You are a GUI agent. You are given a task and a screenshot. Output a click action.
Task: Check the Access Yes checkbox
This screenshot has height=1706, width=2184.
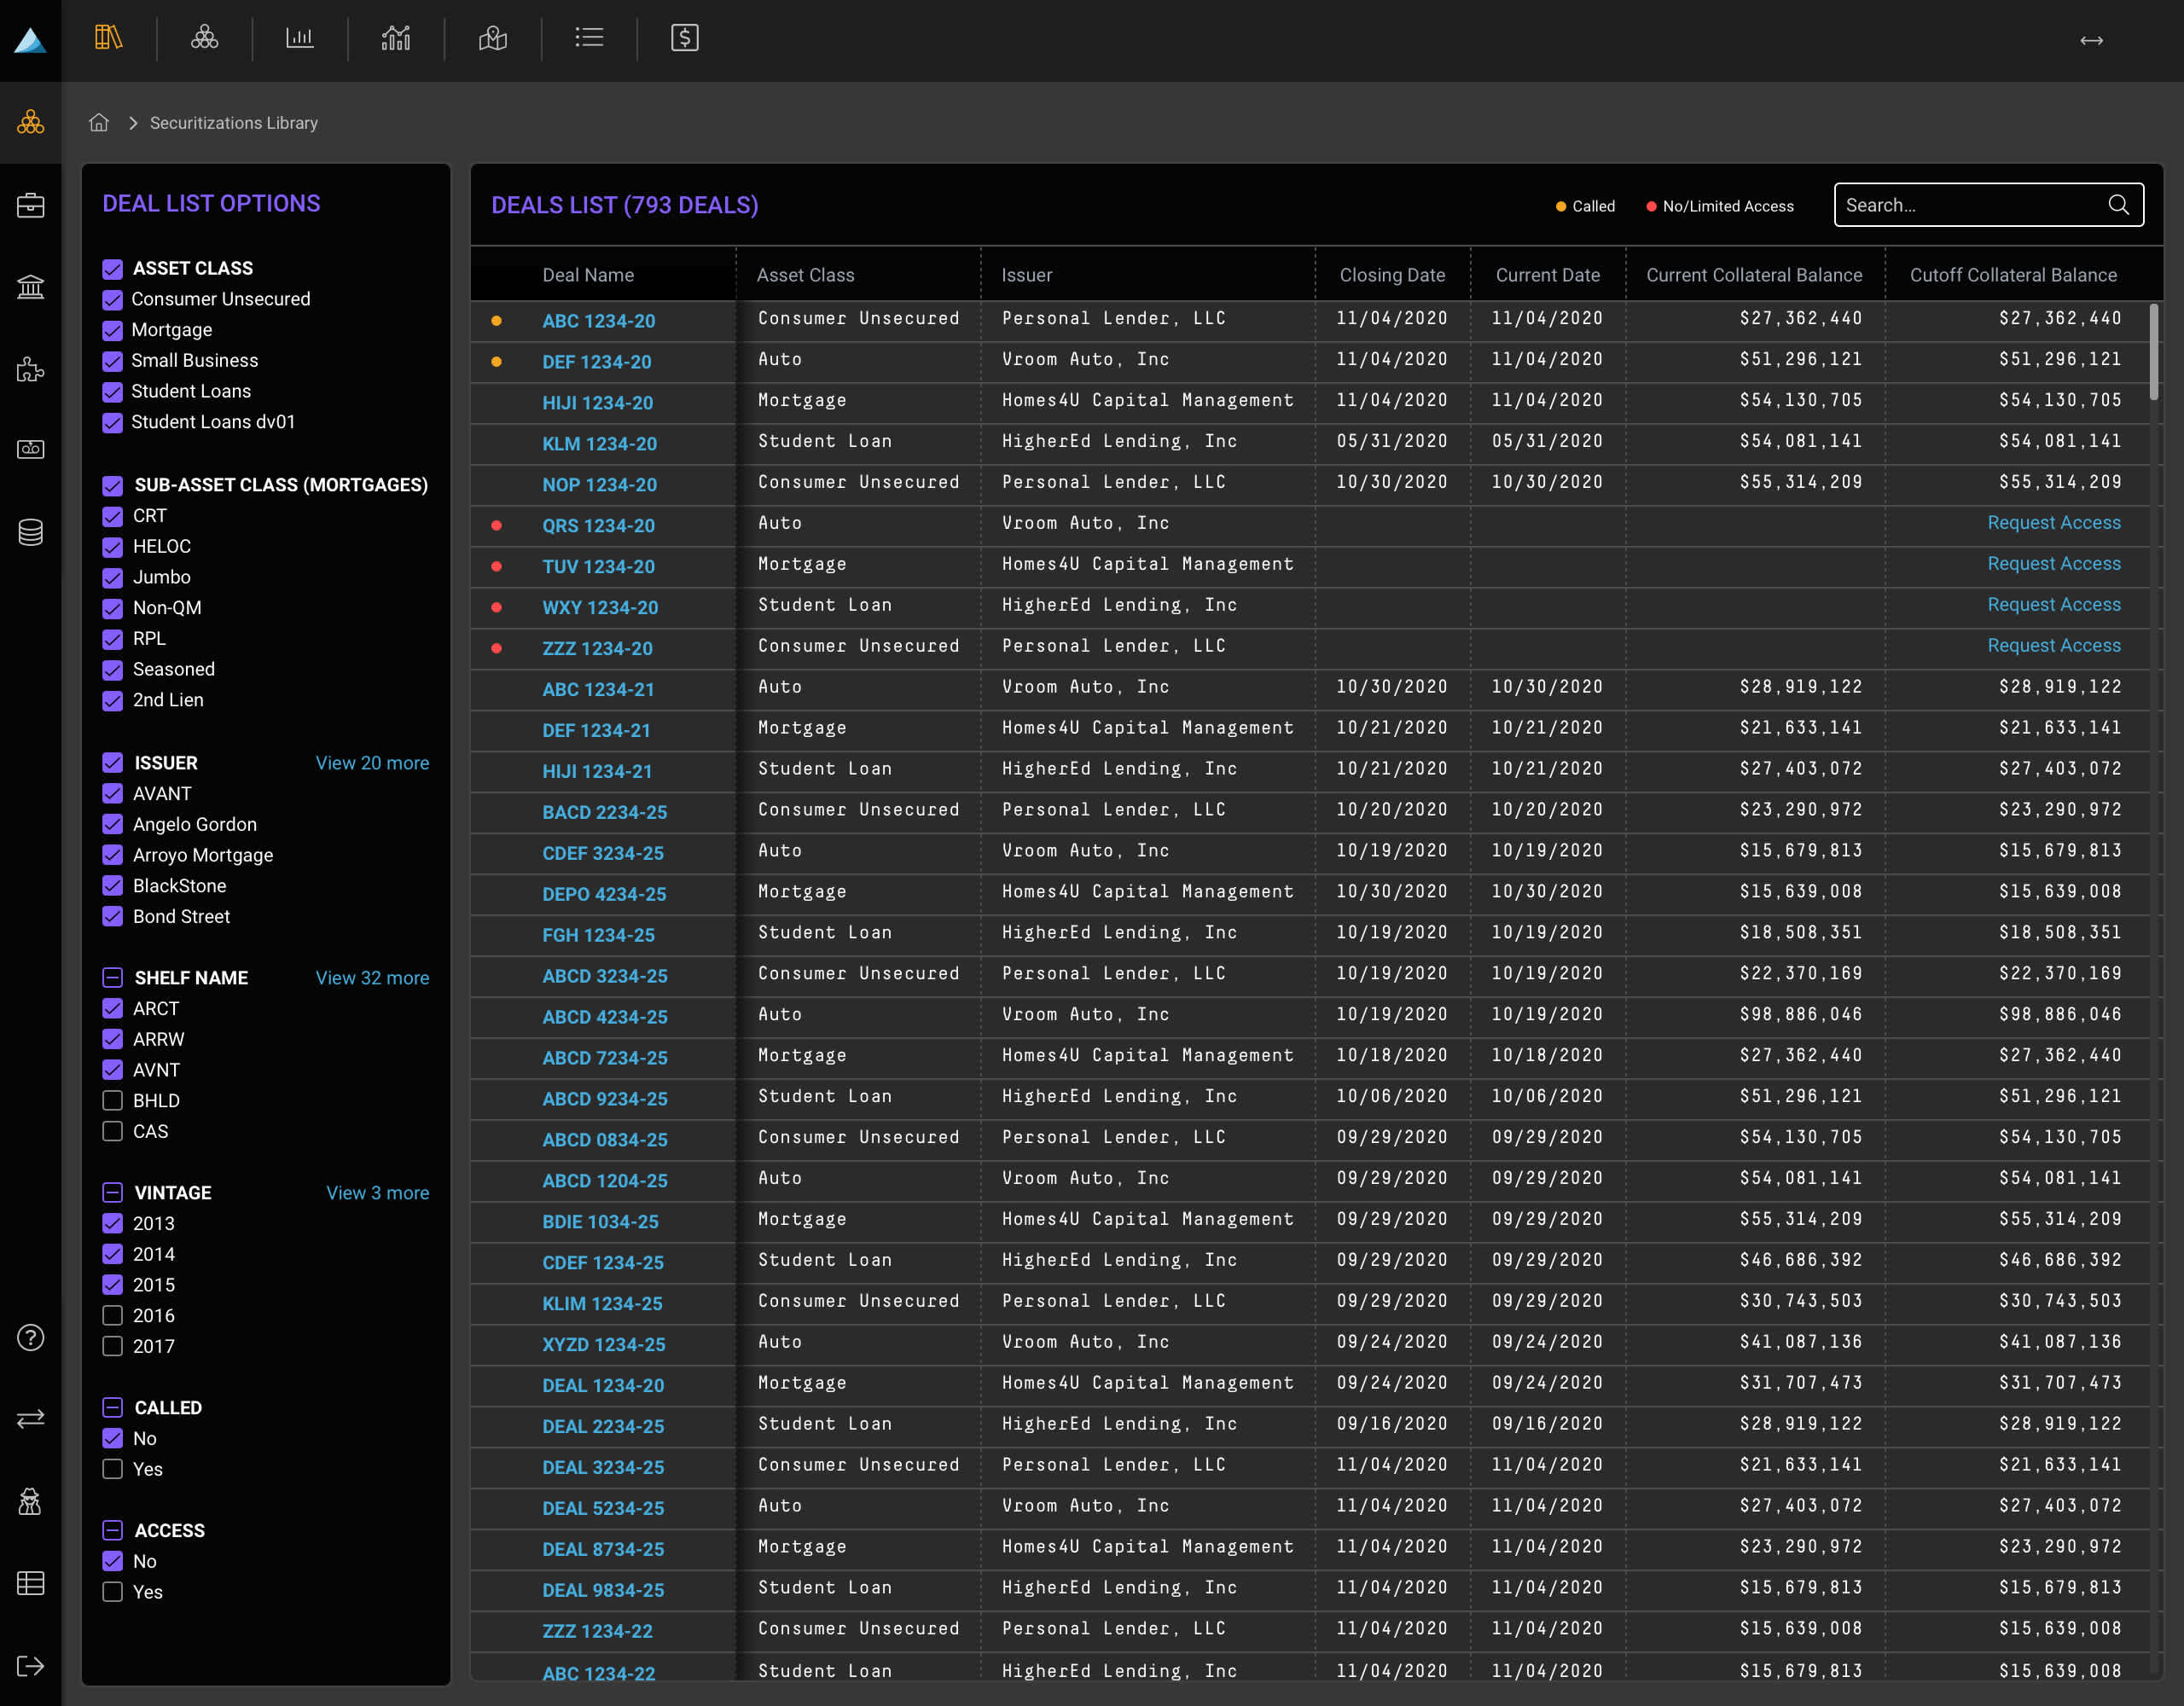click(x=112, y=1593)
